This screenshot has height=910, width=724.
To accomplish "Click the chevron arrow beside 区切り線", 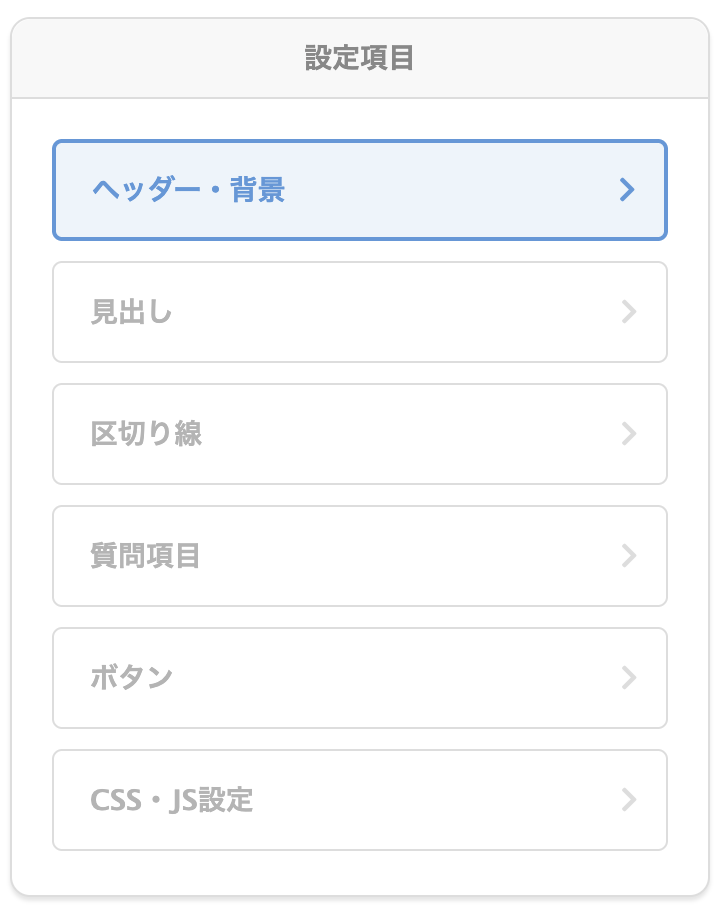I will point(629,434).
